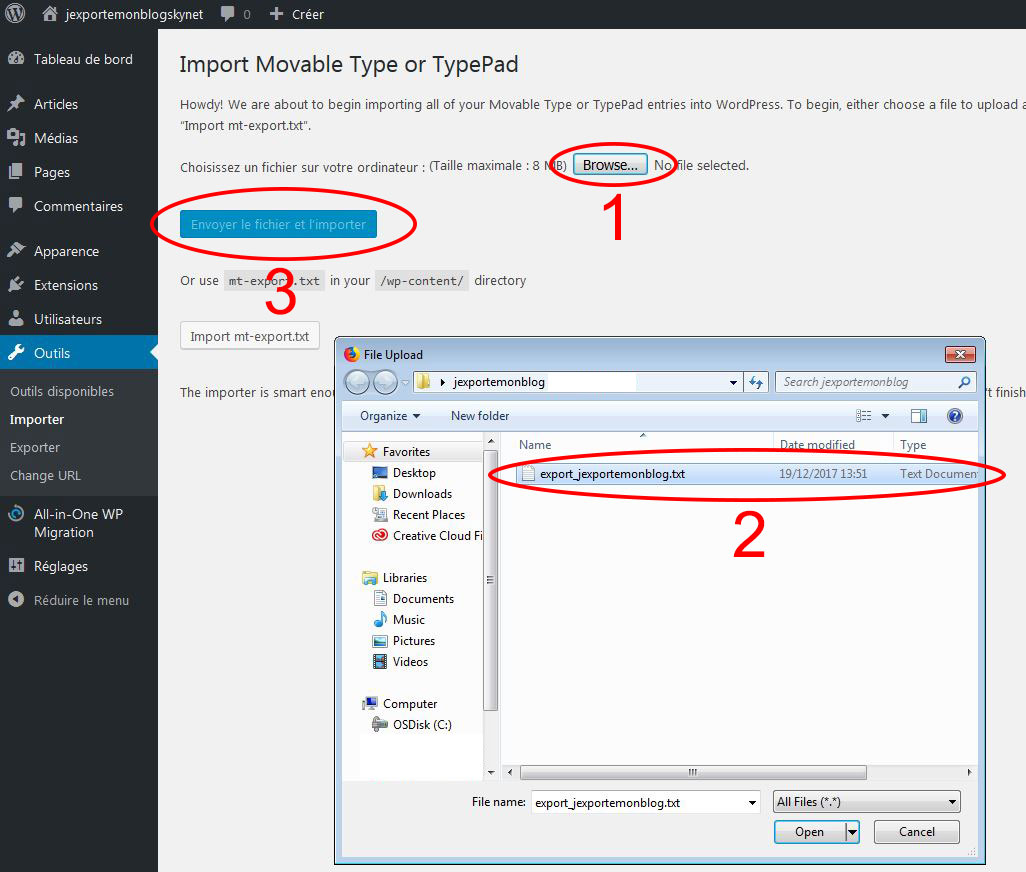This screenshot has width=1026, height=872.
Task: Select Desktop in Favorites
Action: pos(414,473)
